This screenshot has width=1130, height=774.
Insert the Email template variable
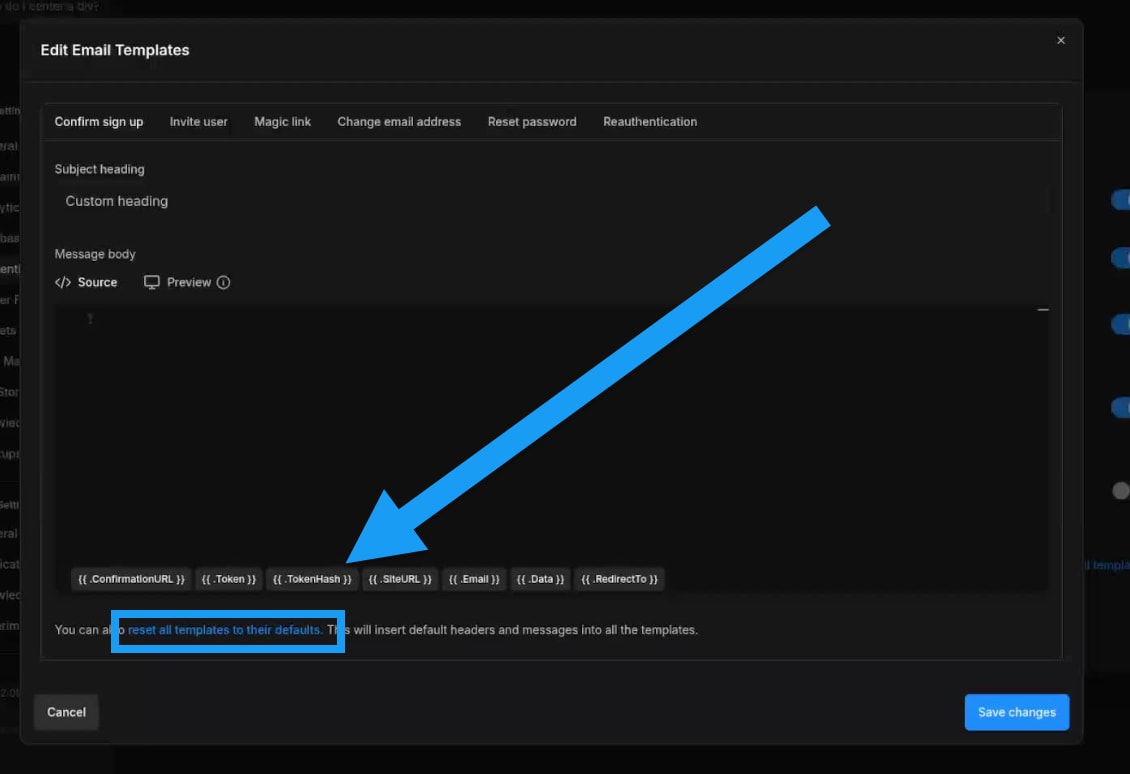pyautogui.click(x=475, y=579)
